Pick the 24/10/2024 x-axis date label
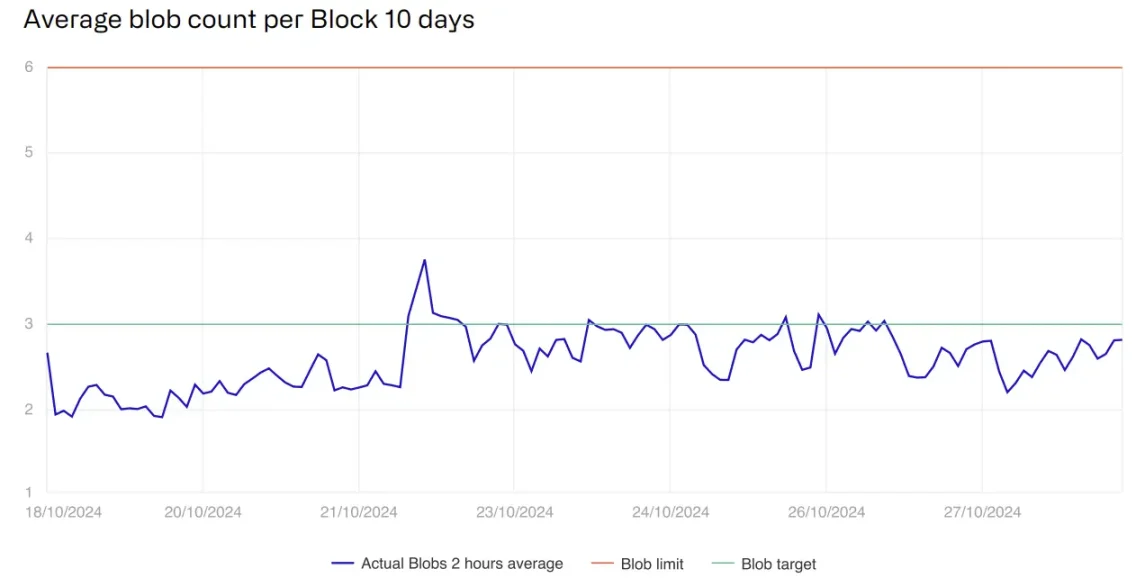Image resolution: width=1145 pixels, height=587 pixels. point(670,512)
